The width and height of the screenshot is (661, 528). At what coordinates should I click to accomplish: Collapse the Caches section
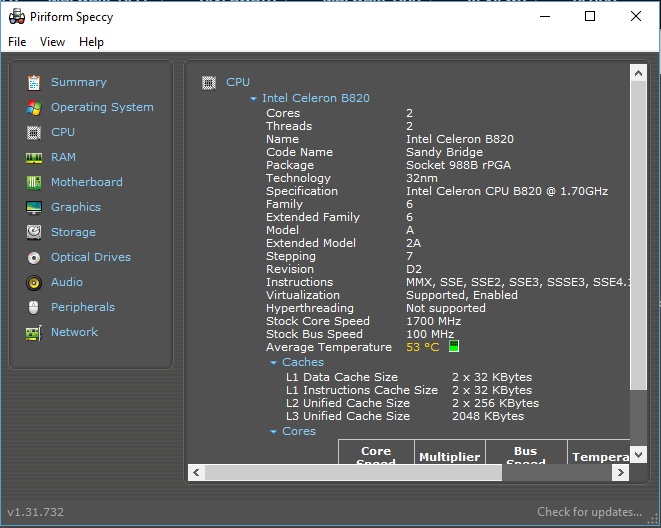[x=274, y=363]
